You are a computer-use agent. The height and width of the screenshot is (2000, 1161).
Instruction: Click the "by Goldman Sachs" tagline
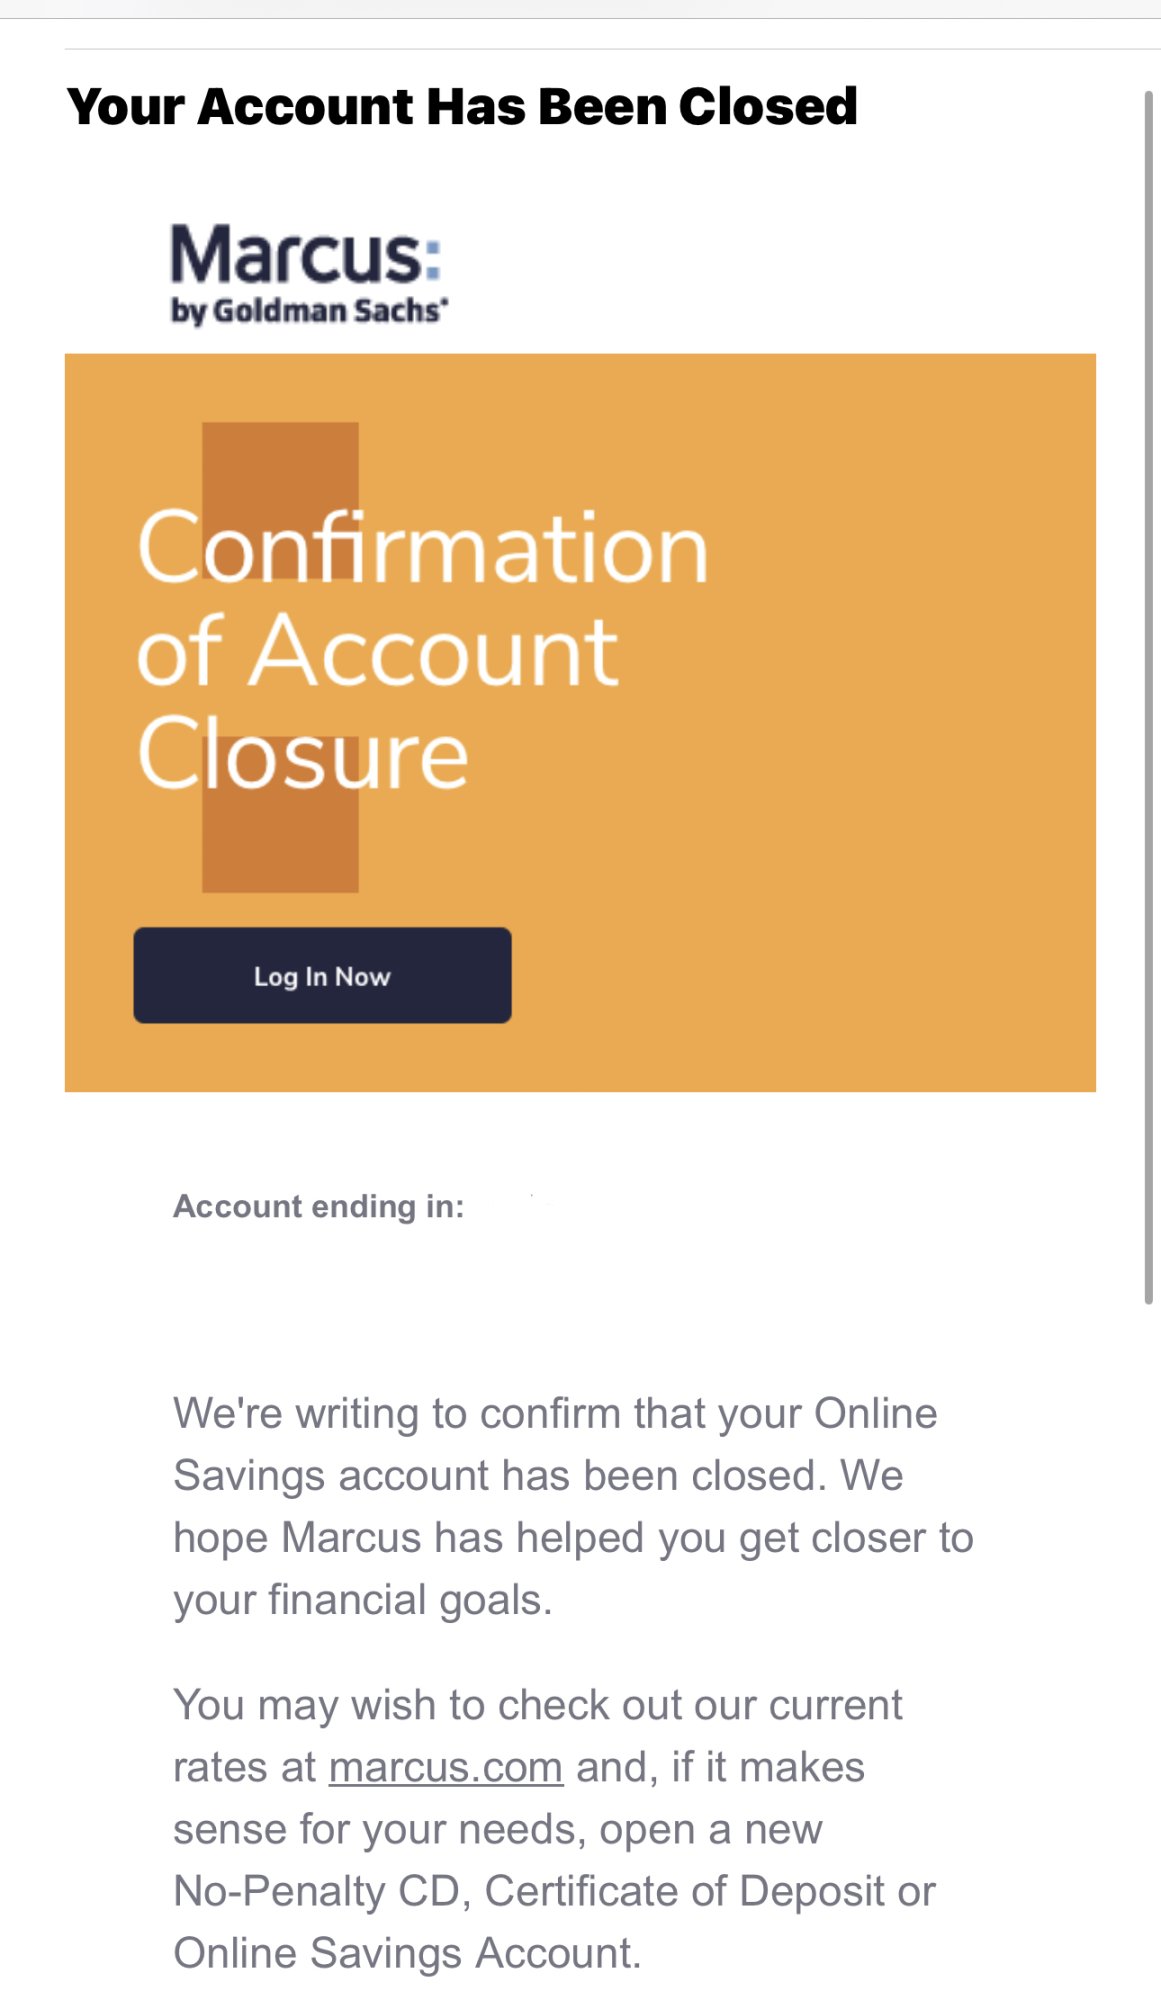tap(308, 311)
